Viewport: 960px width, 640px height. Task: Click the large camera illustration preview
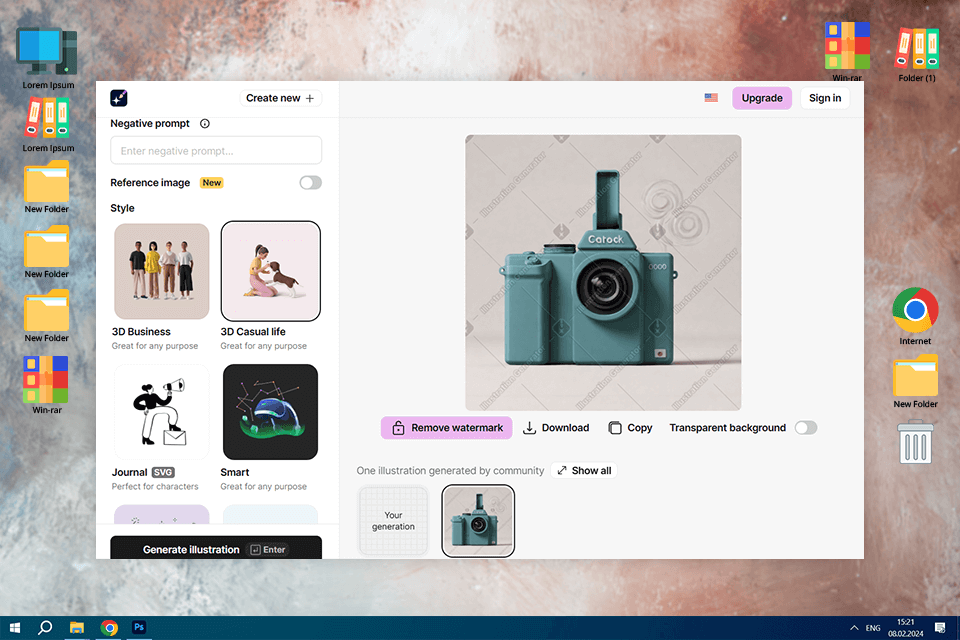[x=603, y=273]
